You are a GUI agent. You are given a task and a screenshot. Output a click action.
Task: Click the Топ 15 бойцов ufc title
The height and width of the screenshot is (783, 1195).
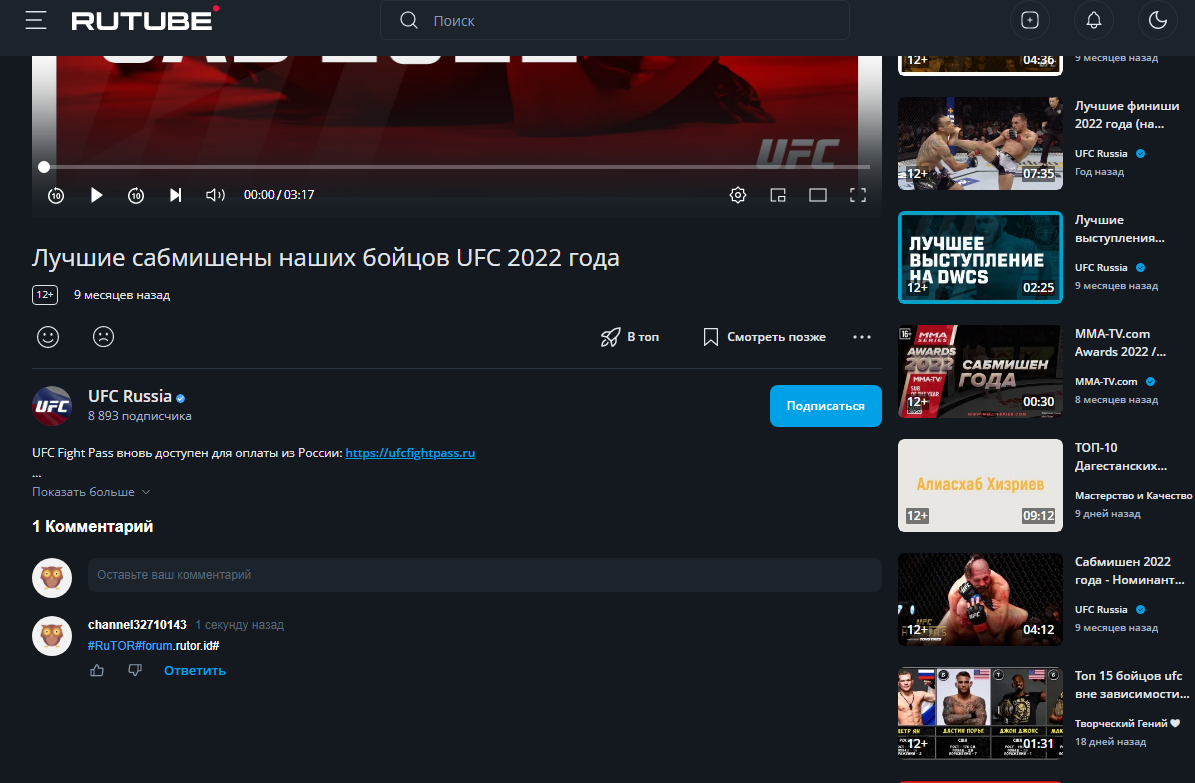point(1132,685)
